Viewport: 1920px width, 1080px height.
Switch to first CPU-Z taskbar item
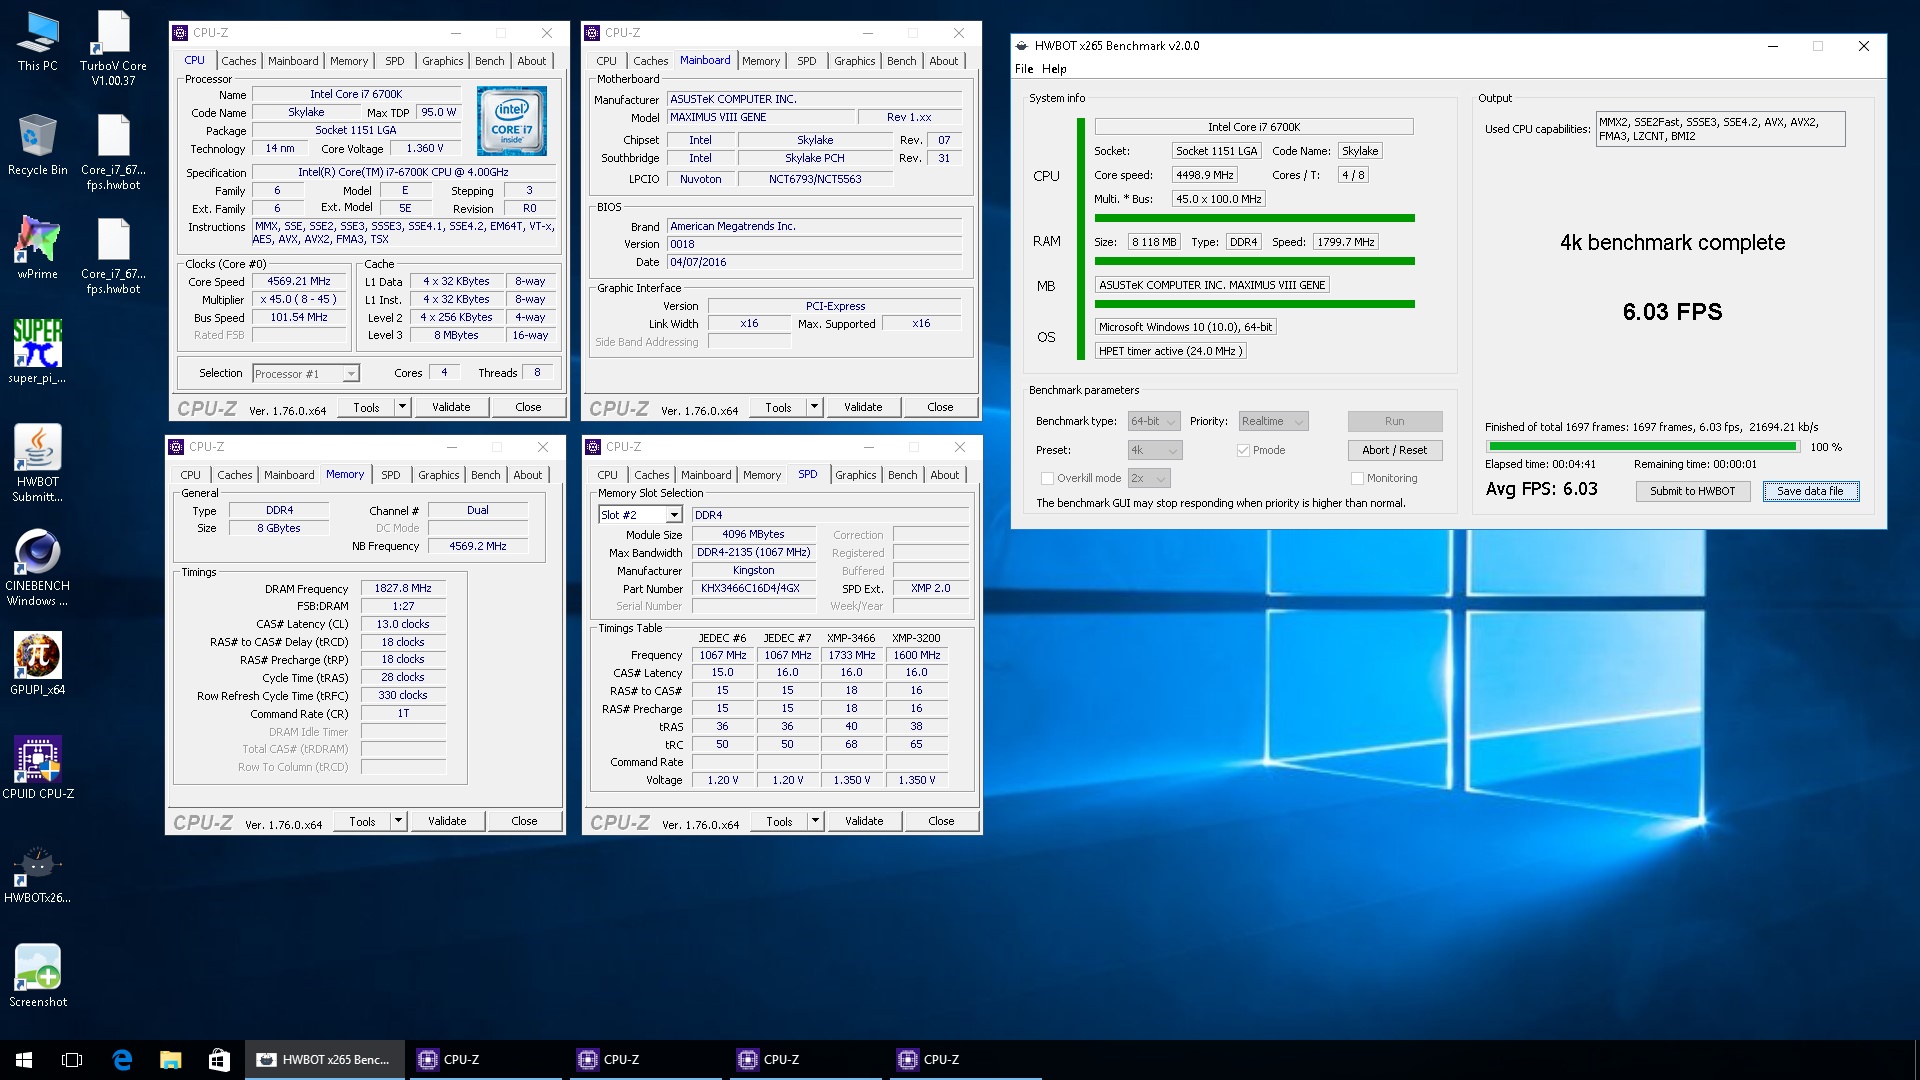(x=485, y=1060)
